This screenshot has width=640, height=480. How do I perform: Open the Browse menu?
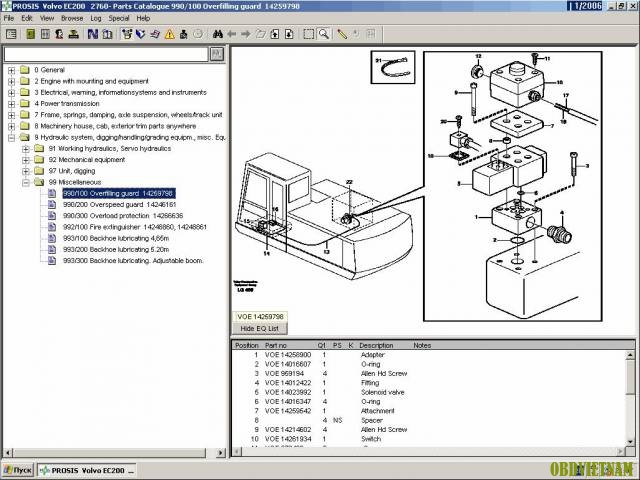[x=72, y=18]
